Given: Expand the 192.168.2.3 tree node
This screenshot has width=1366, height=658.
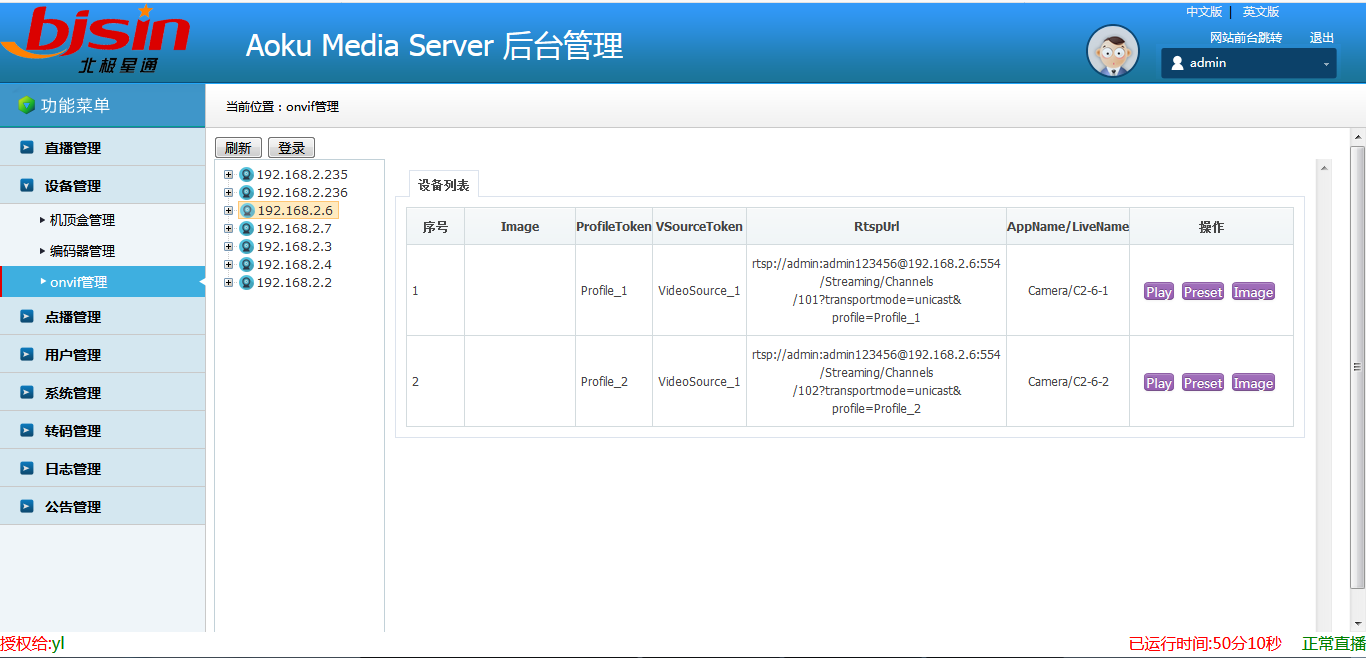Looking at the screenshot, I should coord(228,247).
